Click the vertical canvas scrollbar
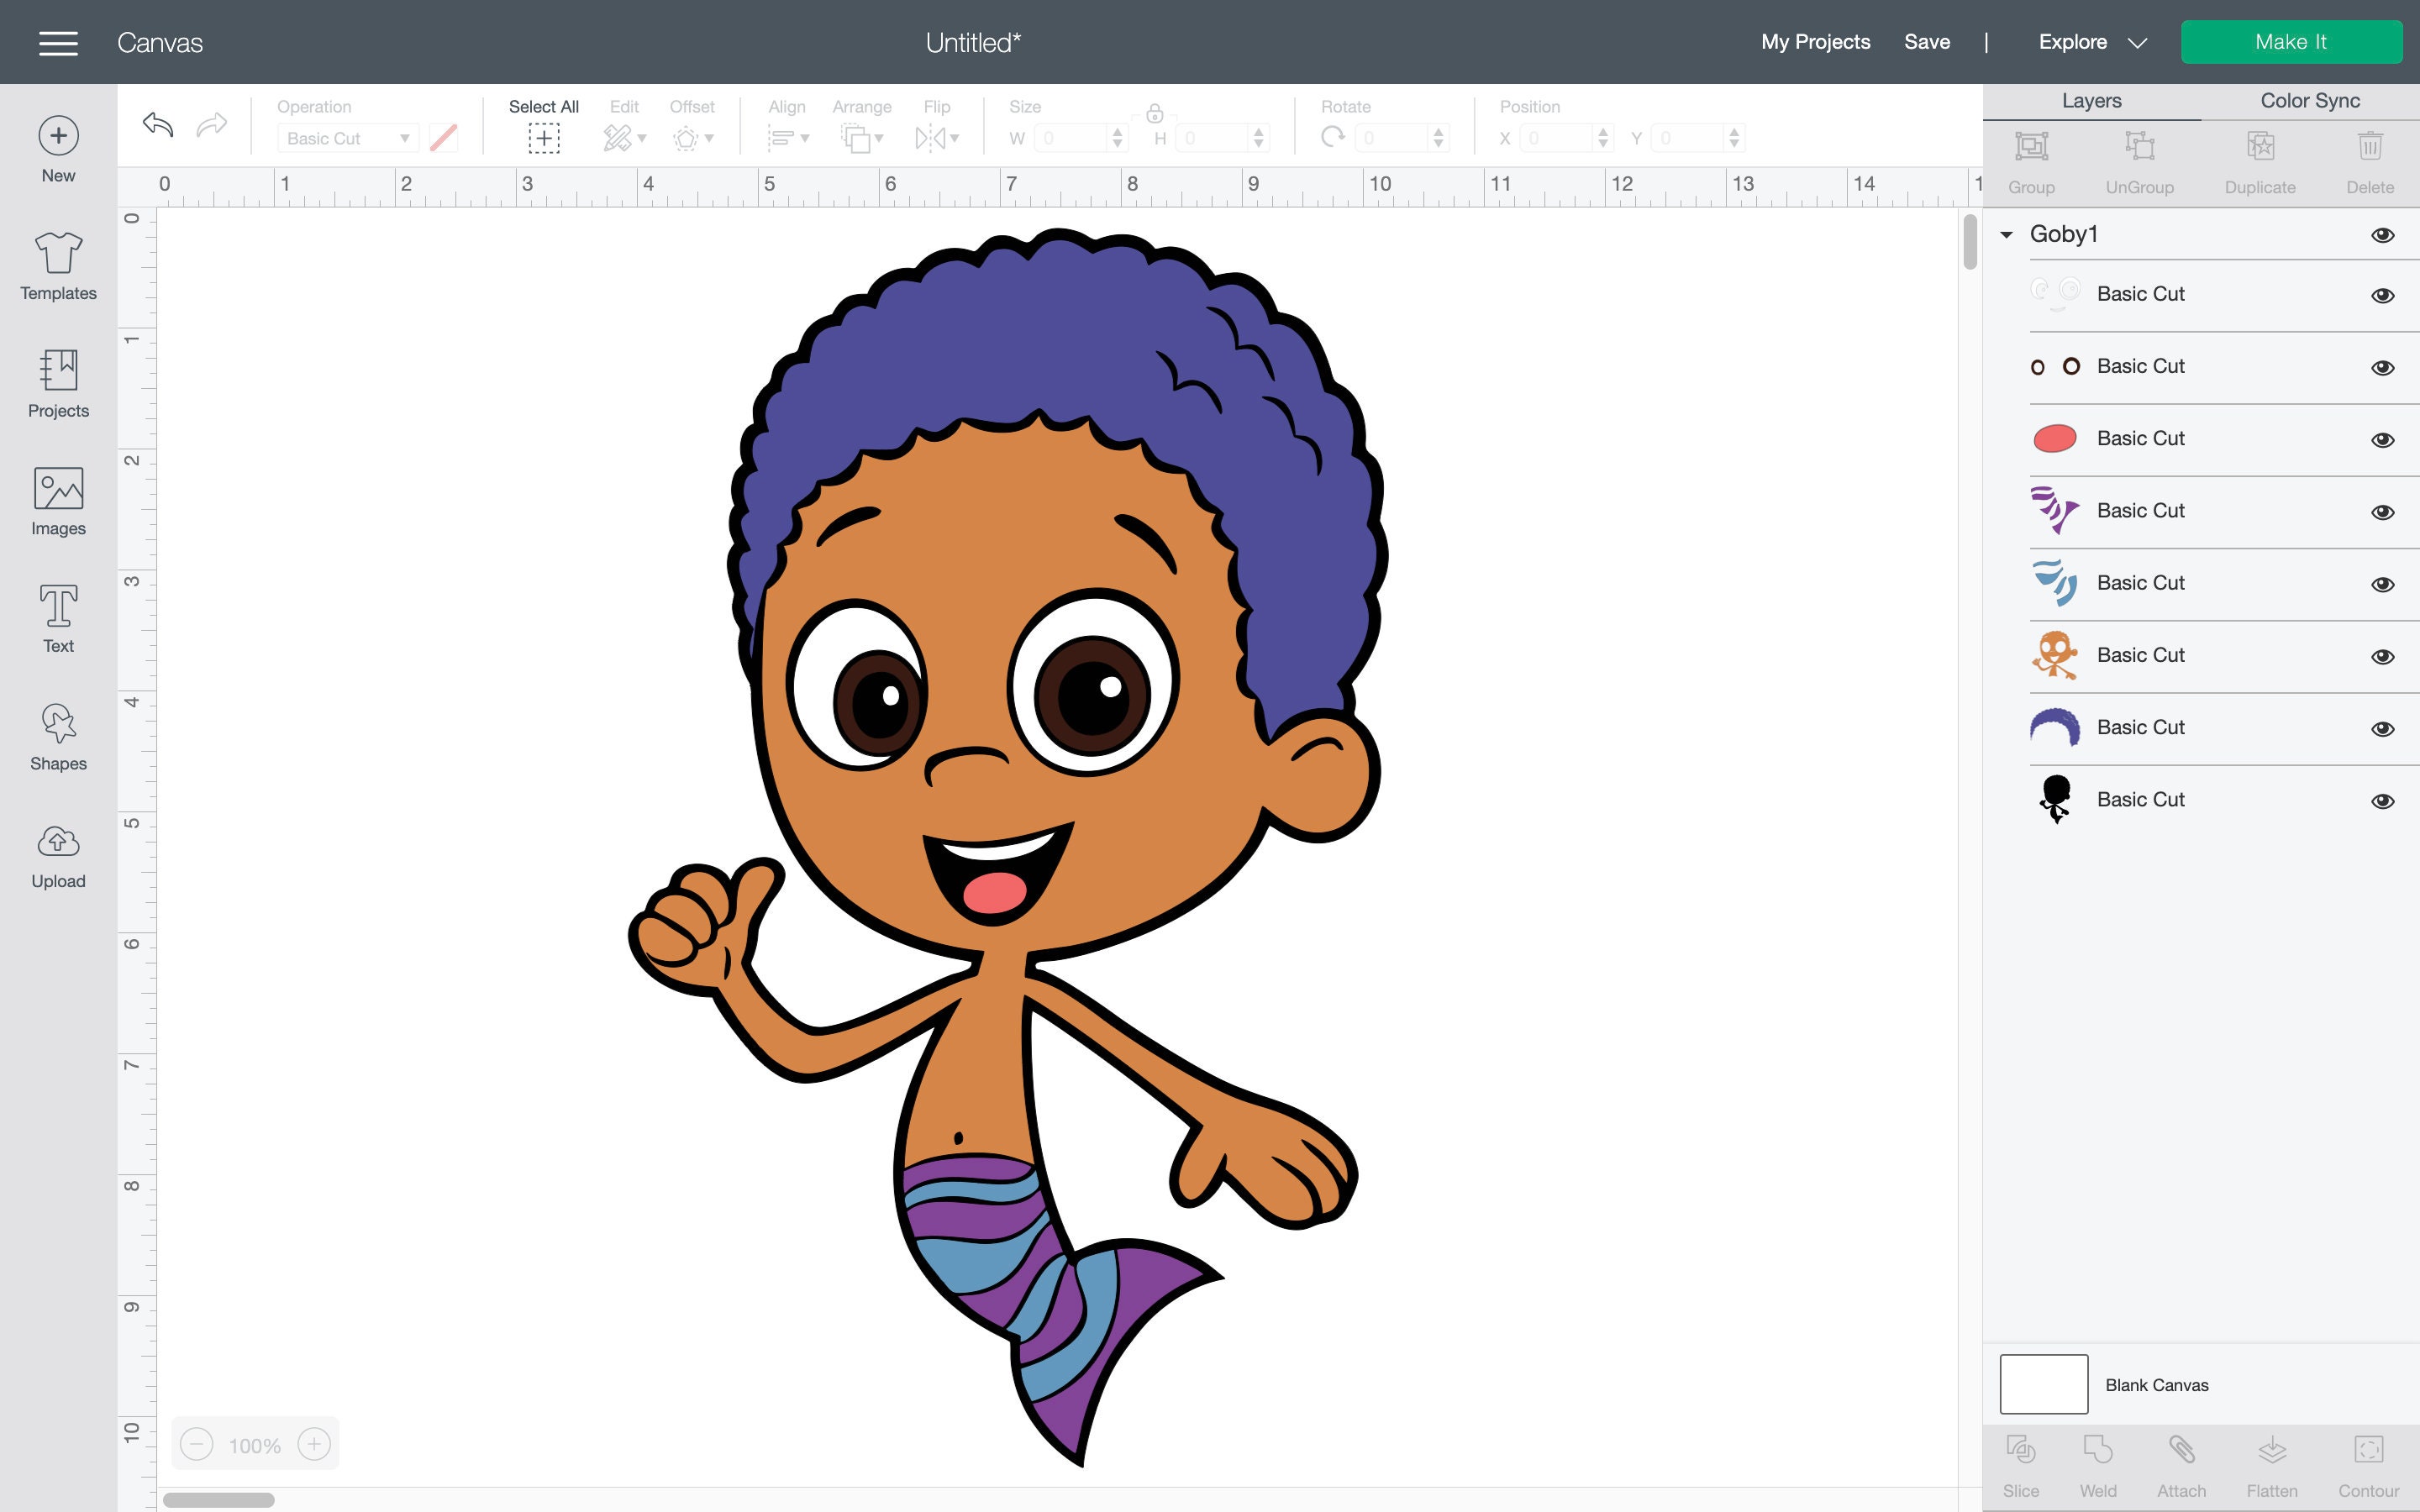This screenshot has height=1512, width=2420. 1969,241
